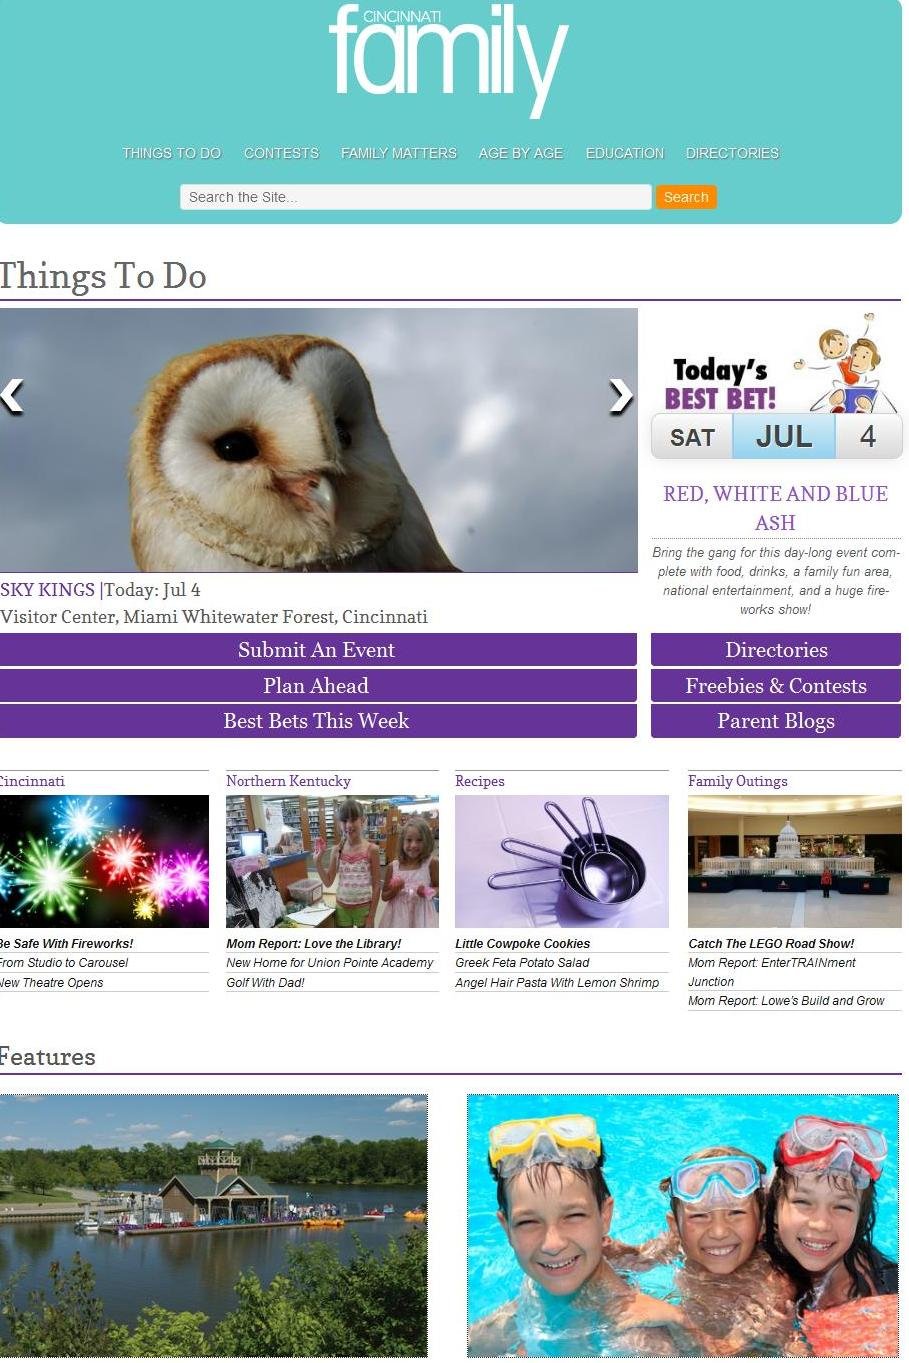This screenshot has height=1363, width=909.
Task: Open the Red, White and Blue Ash link
Action: coord(775,508)
